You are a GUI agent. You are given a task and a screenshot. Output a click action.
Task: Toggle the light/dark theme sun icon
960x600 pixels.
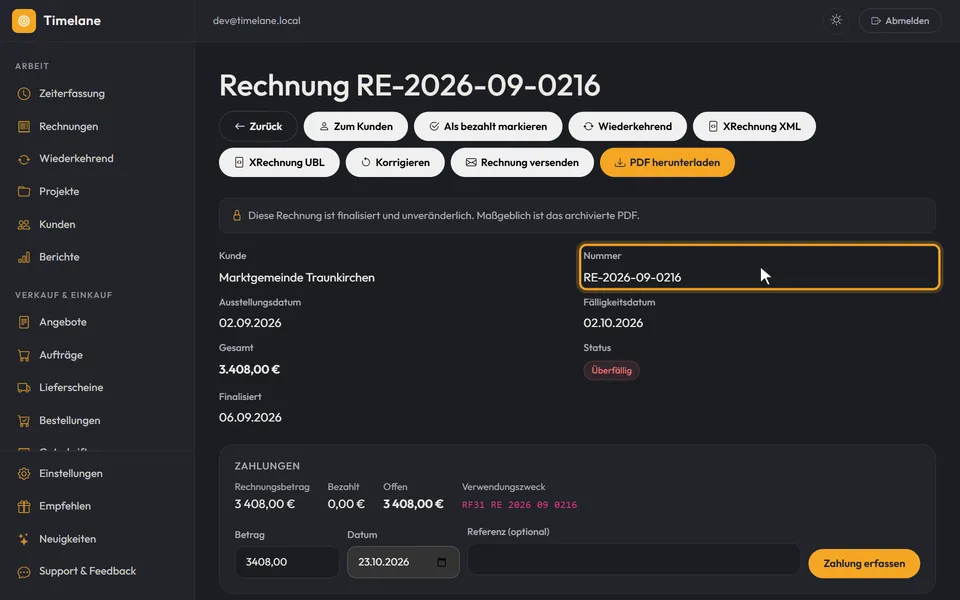pos(836,20)
